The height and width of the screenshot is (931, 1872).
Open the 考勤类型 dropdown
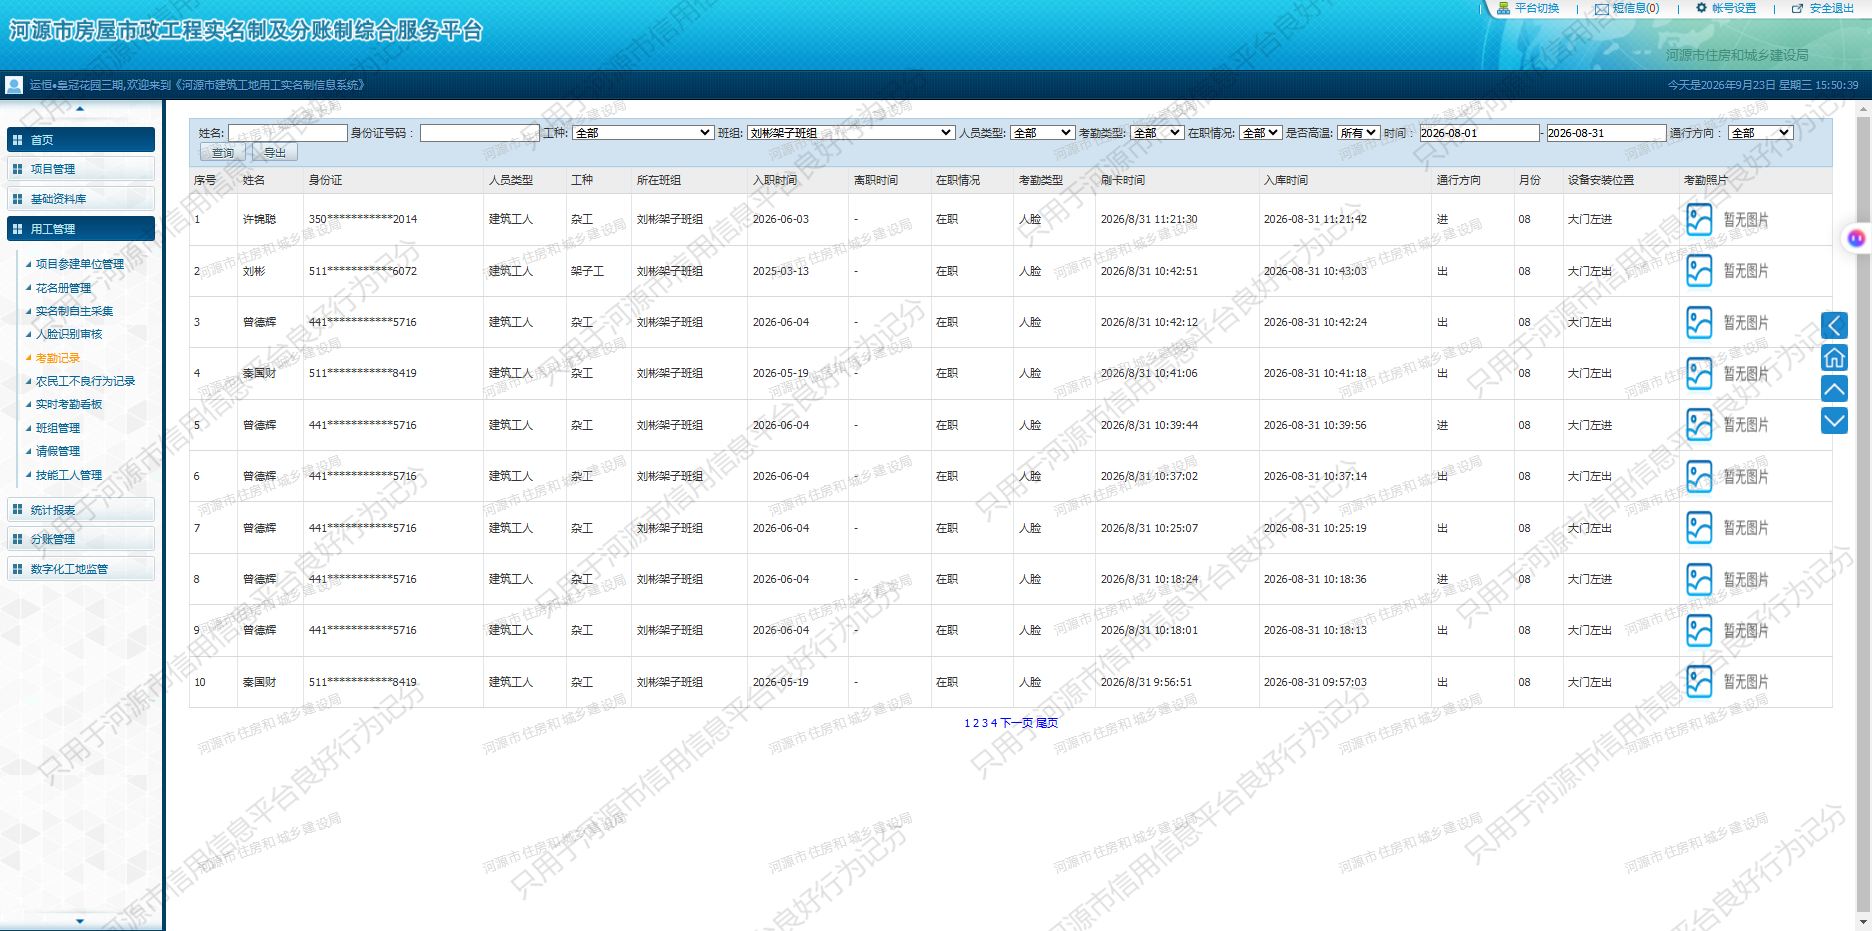click(1157, 132)
